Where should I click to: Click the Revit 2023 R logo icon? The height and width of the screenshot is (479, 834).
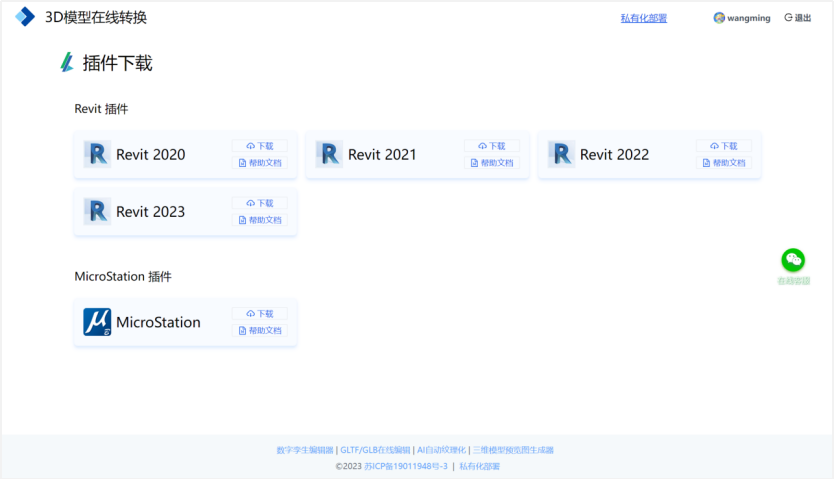click(x=97, y=212)
